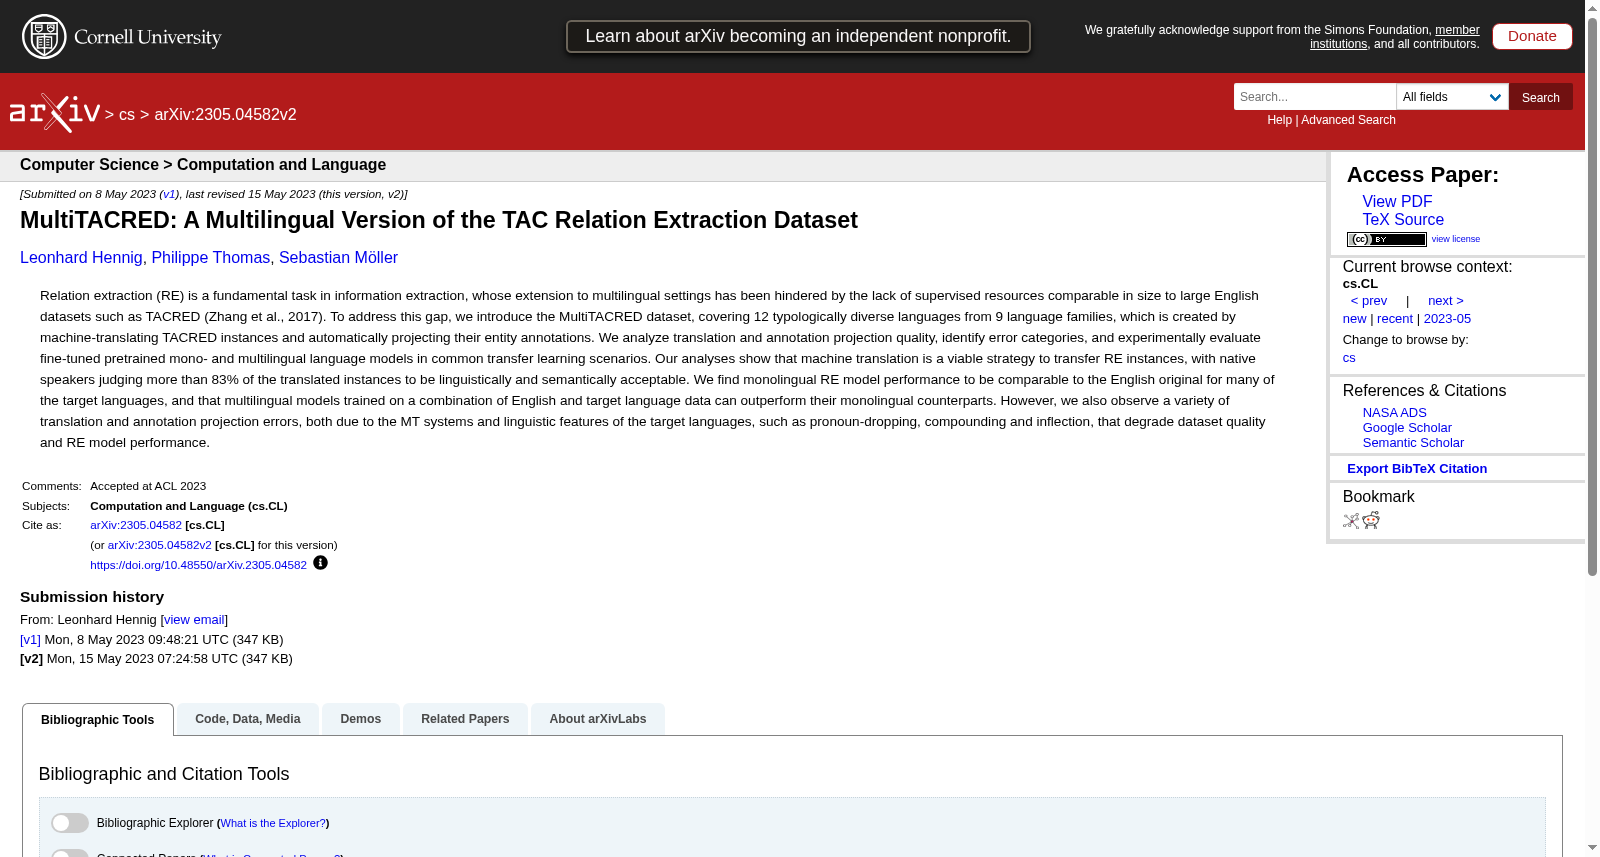Open author Philippe Thomas link
The image size is (1600, 857).
point(211,258)
